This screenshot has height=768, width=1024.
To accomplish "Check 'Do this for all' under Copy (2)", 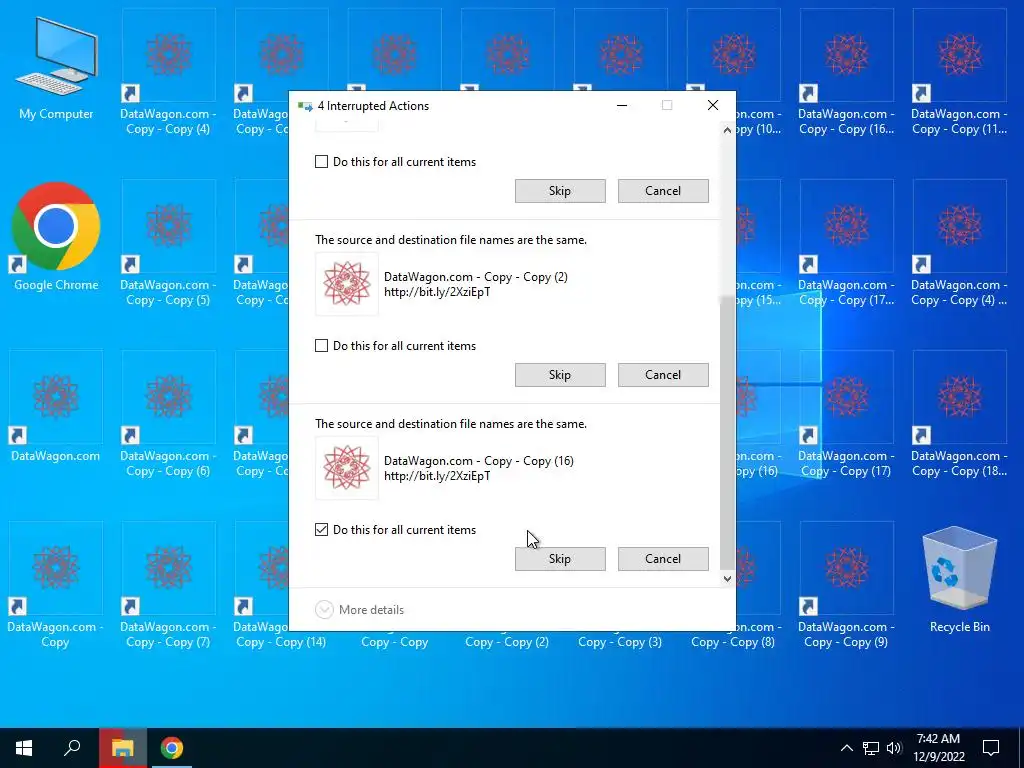I will click(321, 345).
